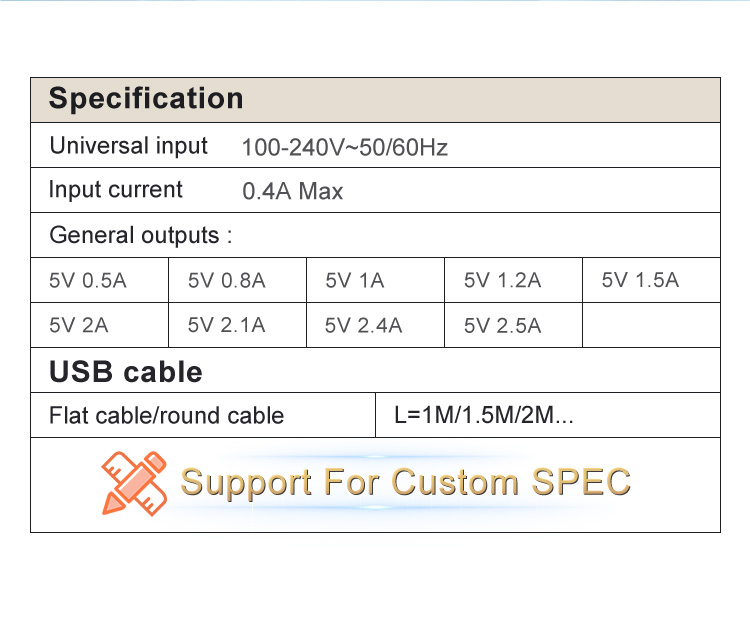Select the Universal input label

(x=128, y=145)
